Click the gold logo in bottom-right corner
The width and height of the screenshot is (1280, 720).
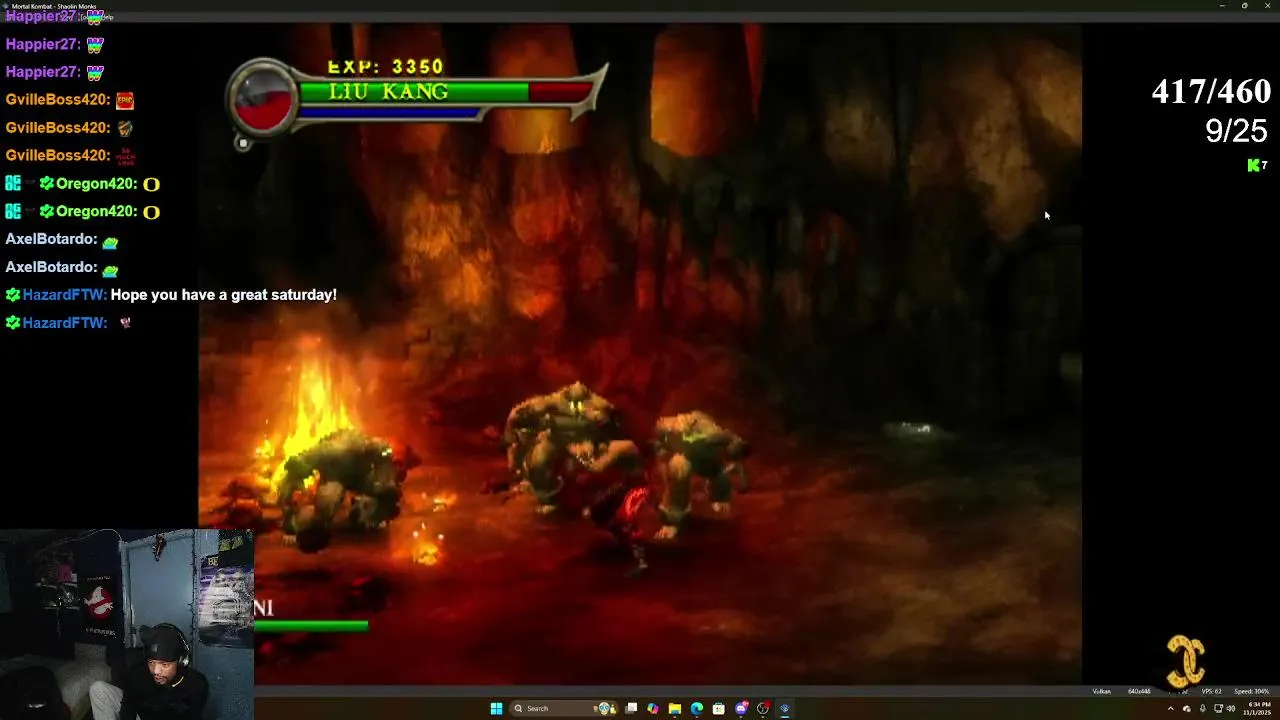(x=1186, y=661)
